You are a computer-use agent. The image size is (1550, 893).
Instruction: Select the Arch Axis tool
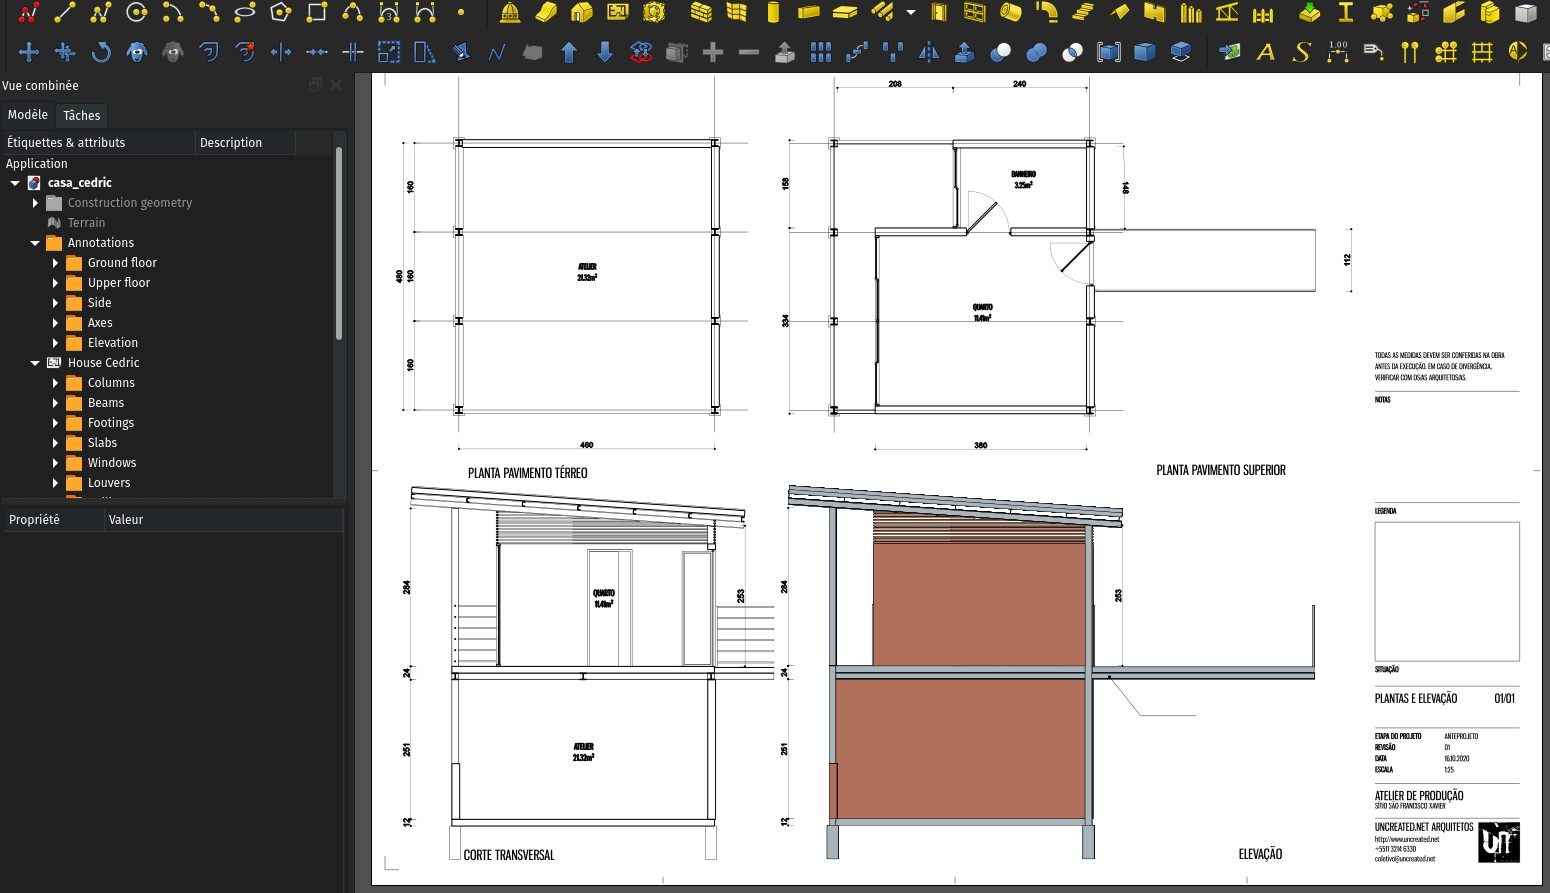(x=1410, y=52)
